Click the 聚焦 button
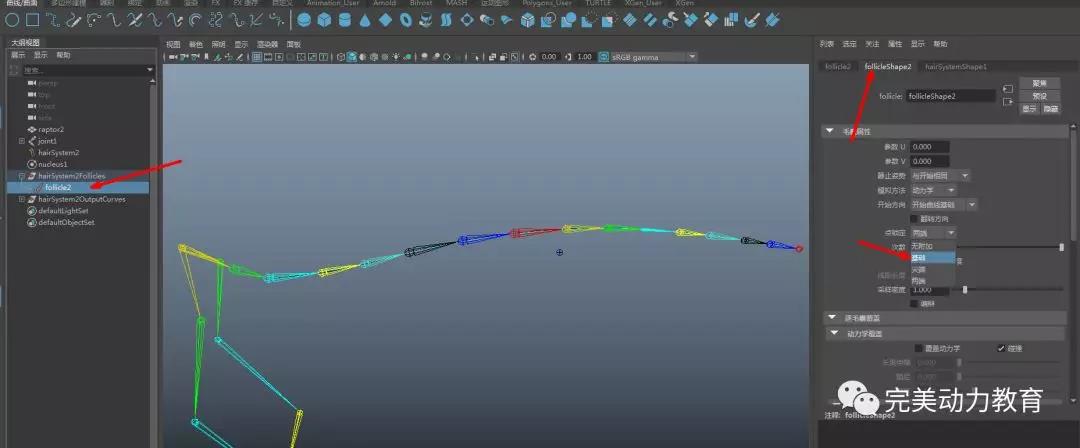 (1039, 83)
